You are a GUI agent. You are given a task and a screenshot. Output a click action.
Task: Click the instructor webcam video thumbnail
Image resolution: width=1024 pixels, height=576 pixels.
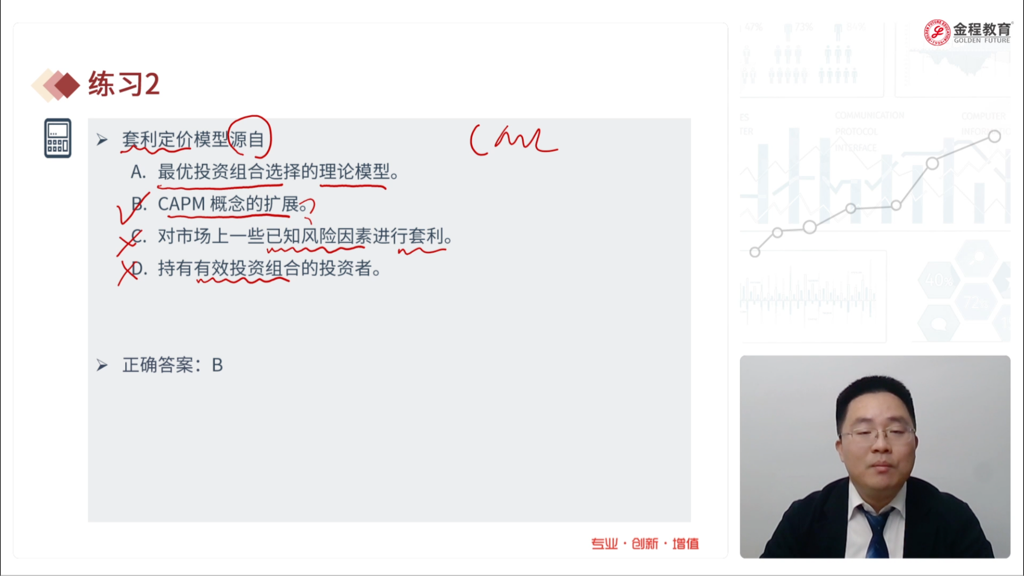[x=875, y=456]
